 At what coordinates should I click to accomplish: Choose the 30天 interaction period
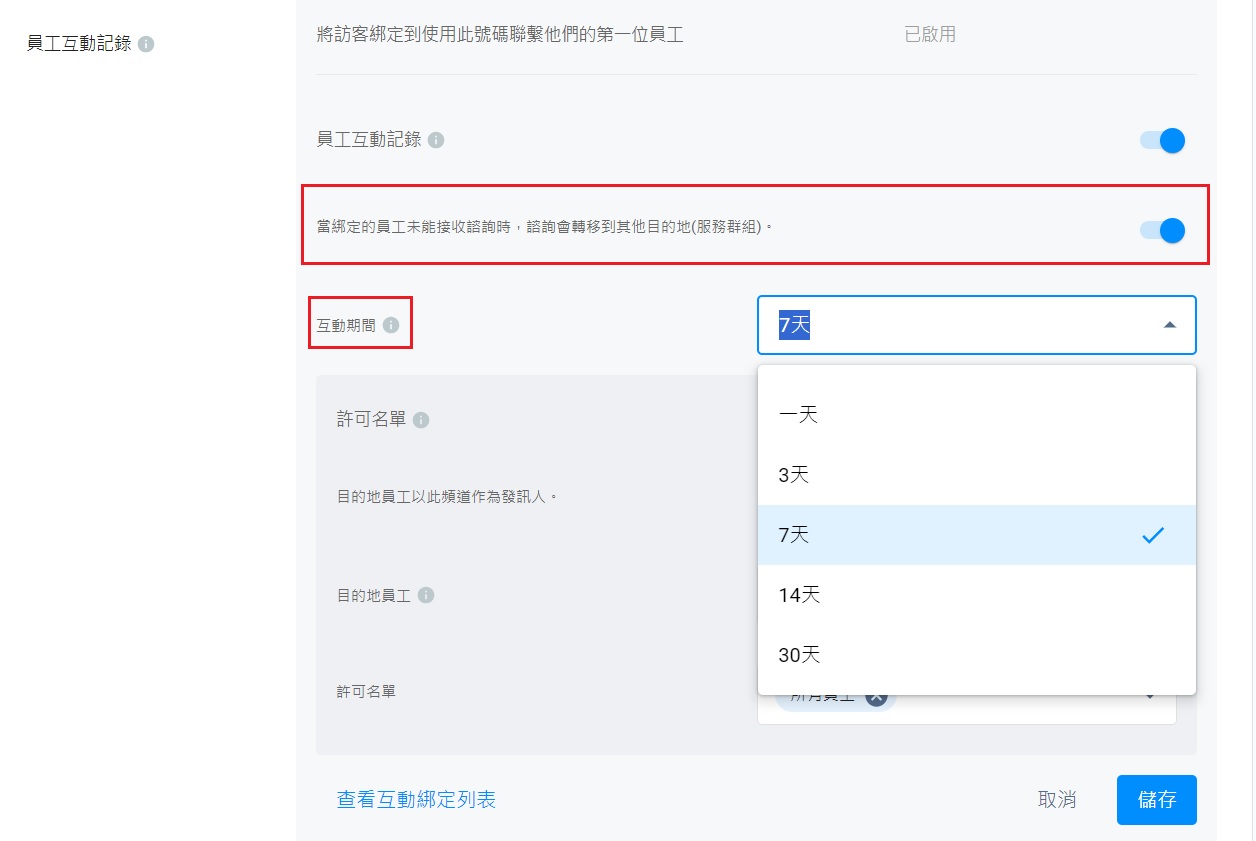[799, 655]
